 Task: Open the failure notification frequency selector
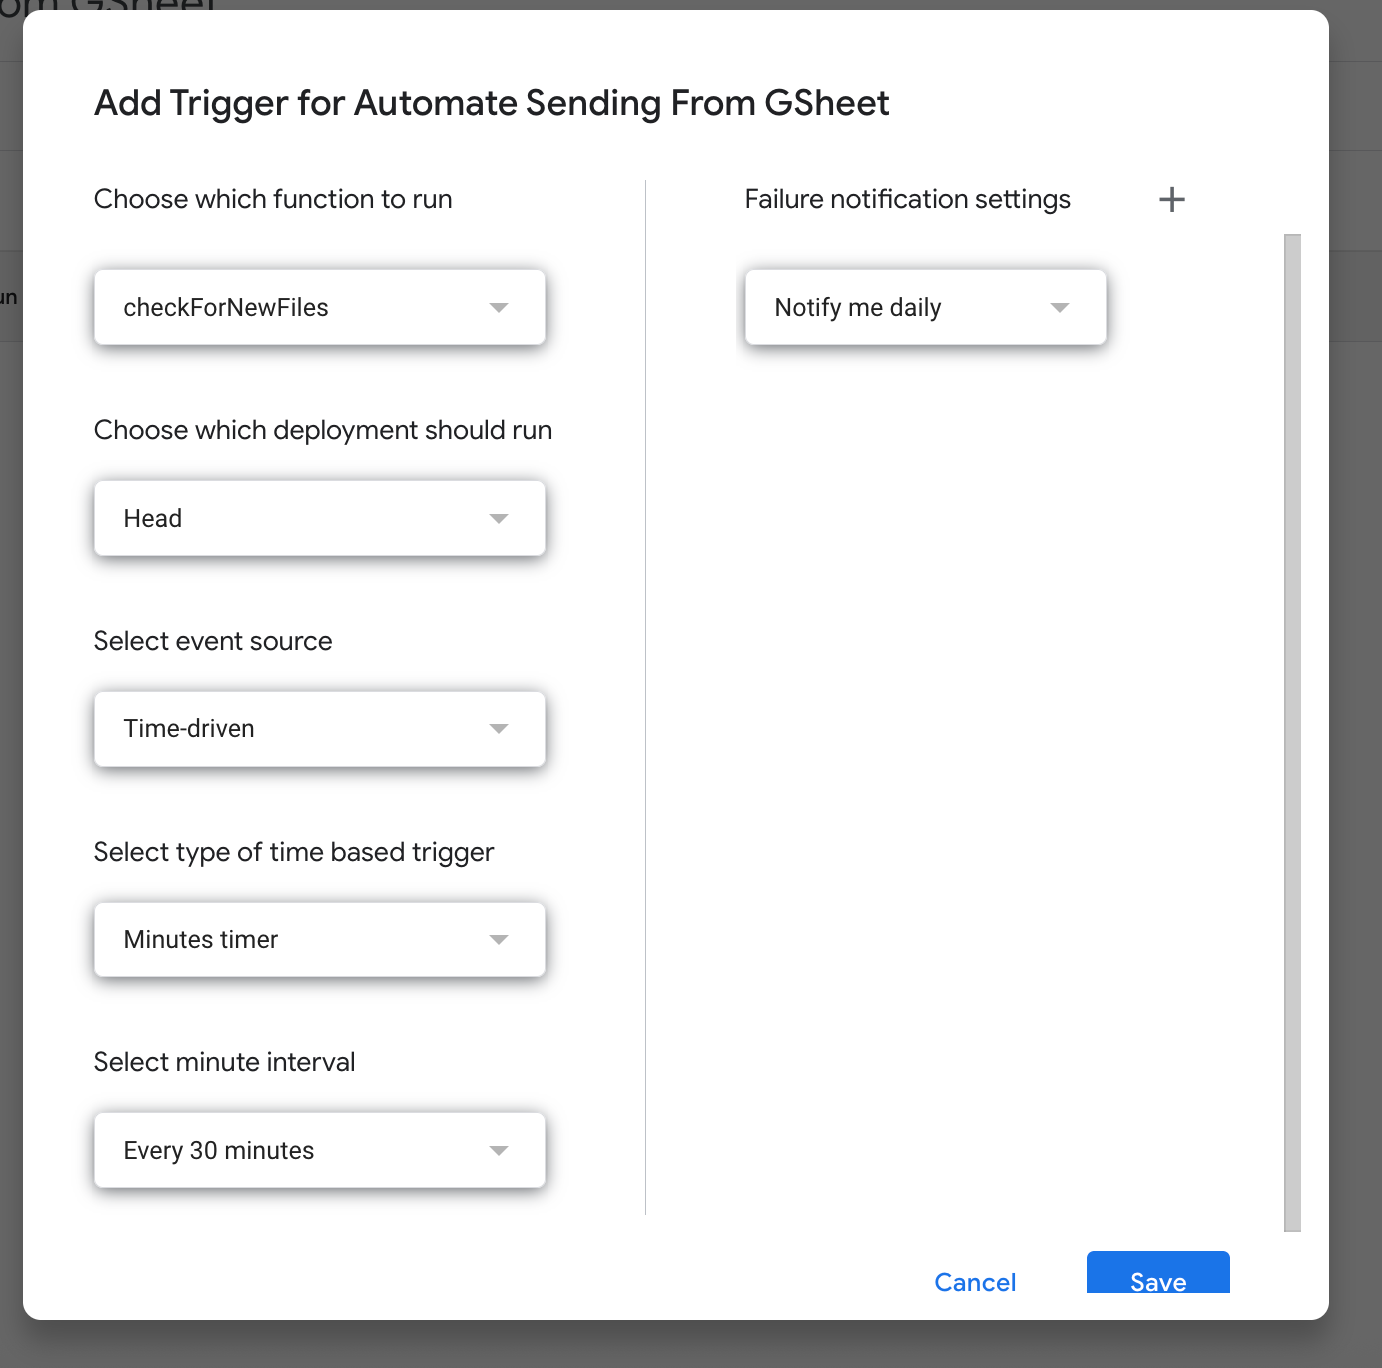[924, 307]
